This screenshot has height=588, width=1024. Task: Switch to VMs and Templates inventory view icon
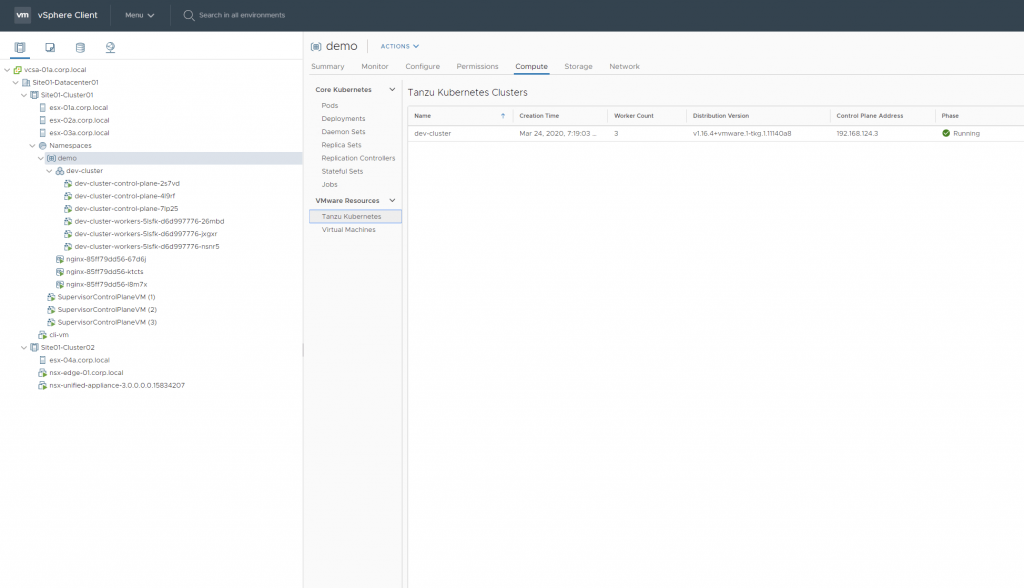tap(50, 47)
